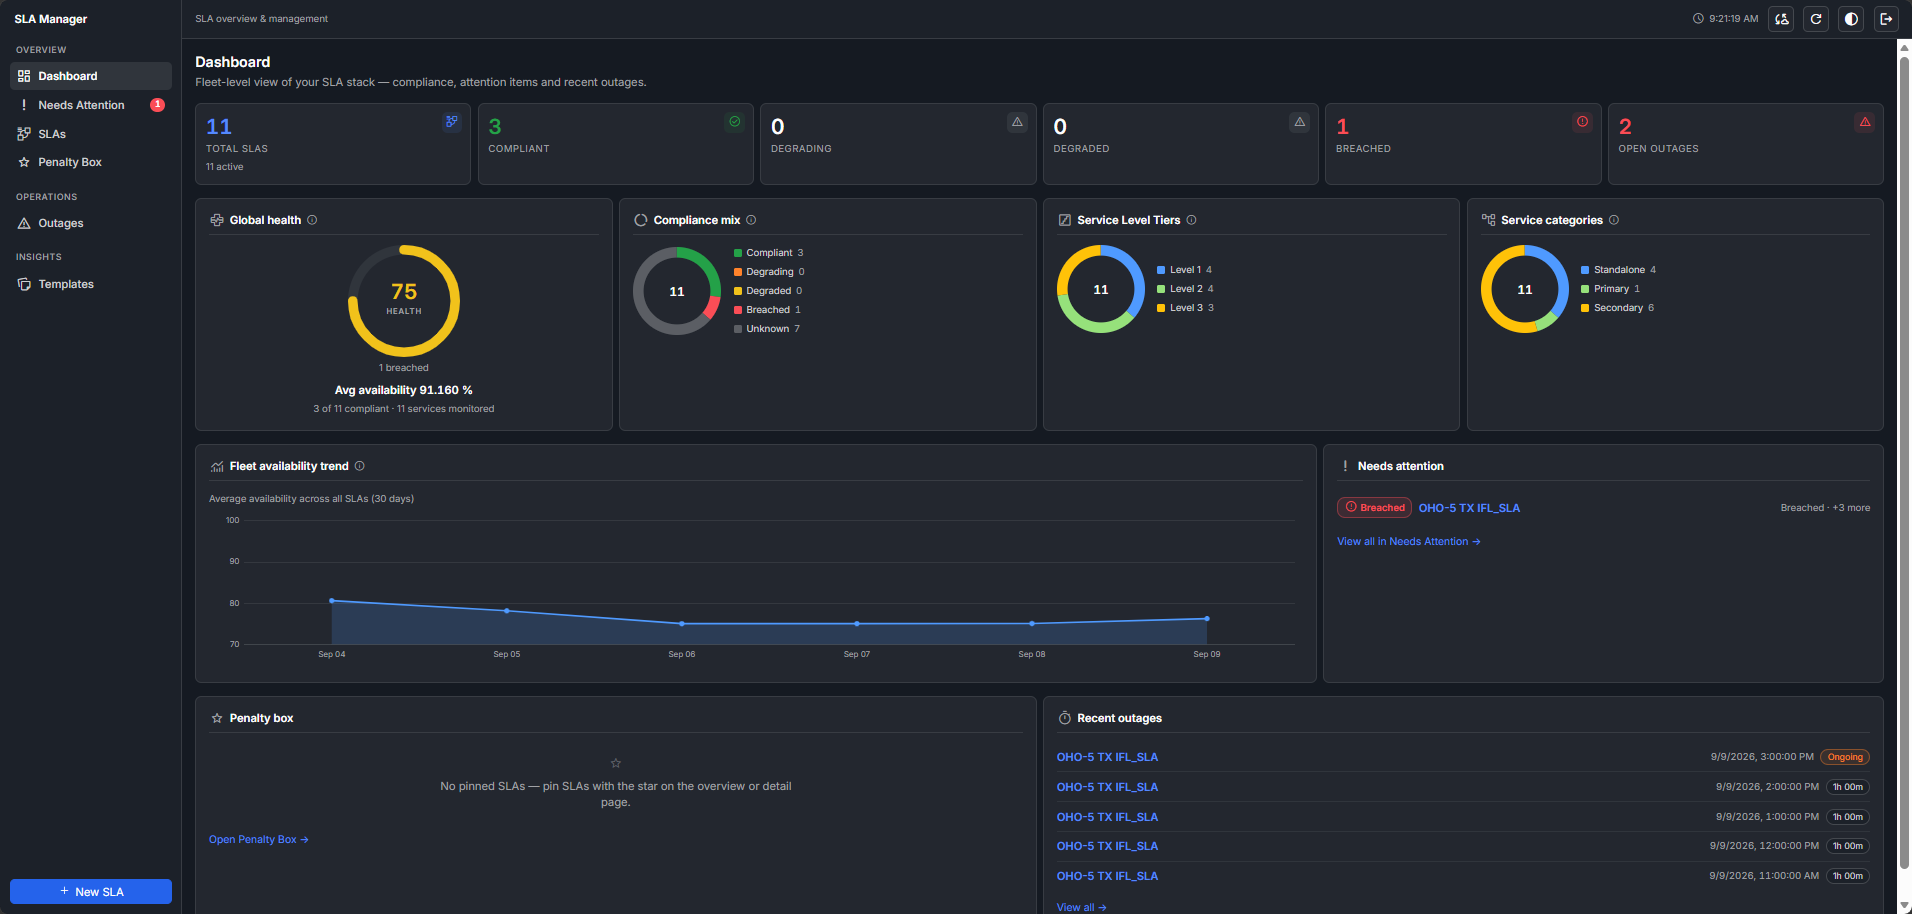Click the warning icon on Degrading card
This screenshot has height=914, width=1912.
1017,122
